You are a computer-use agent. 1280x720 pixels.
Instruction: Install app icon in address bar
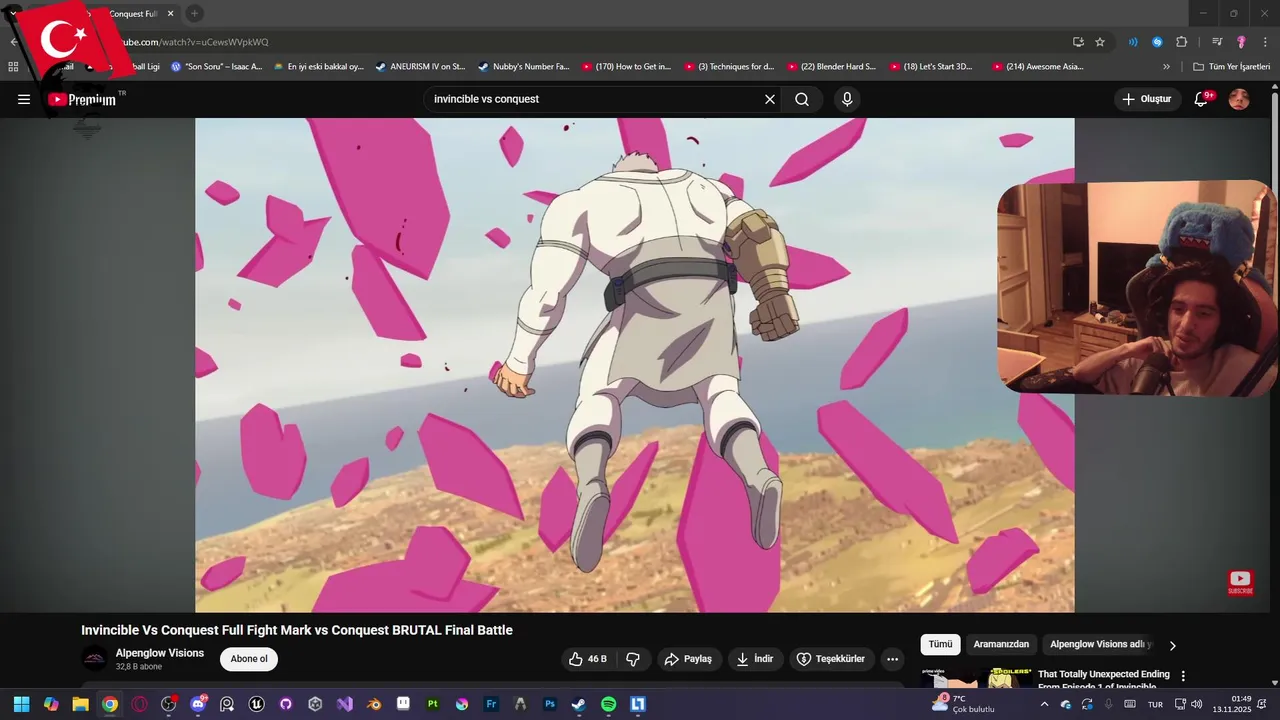coord(1078,42)
